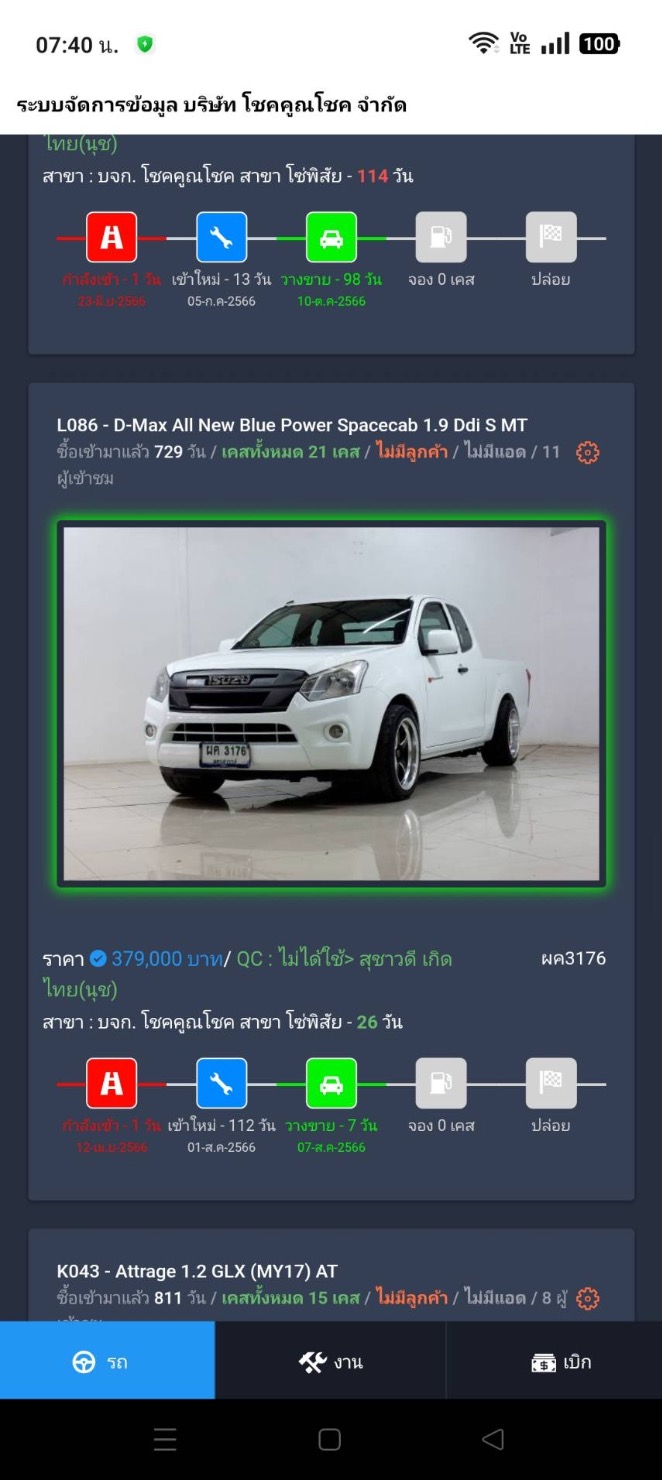The image size is (662, 1480).
Task: Tap the red road icon in L086 timeline
Action: (111, 1083)
